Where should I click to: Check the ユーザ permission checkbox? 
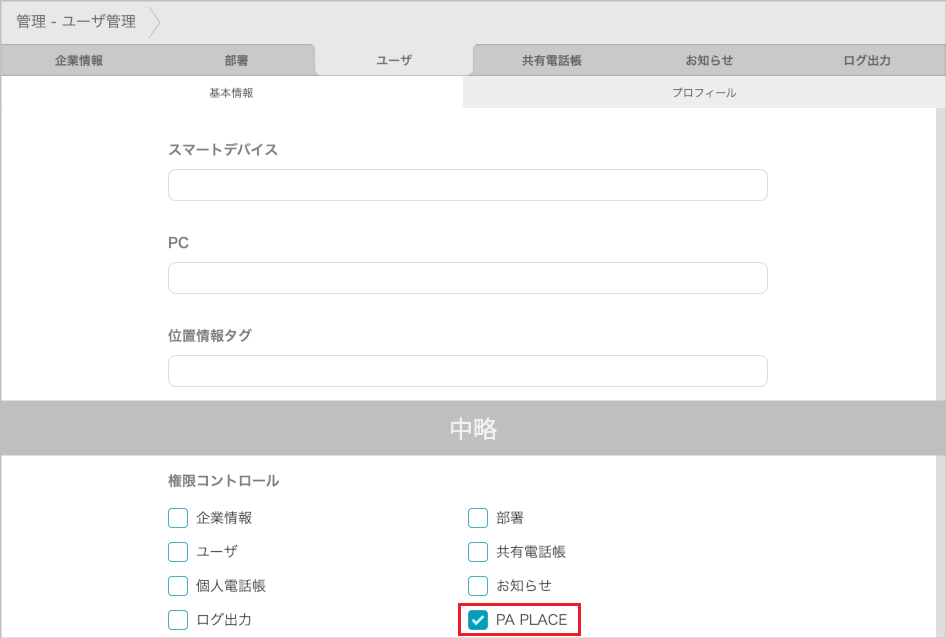click(x=178, y=552)
